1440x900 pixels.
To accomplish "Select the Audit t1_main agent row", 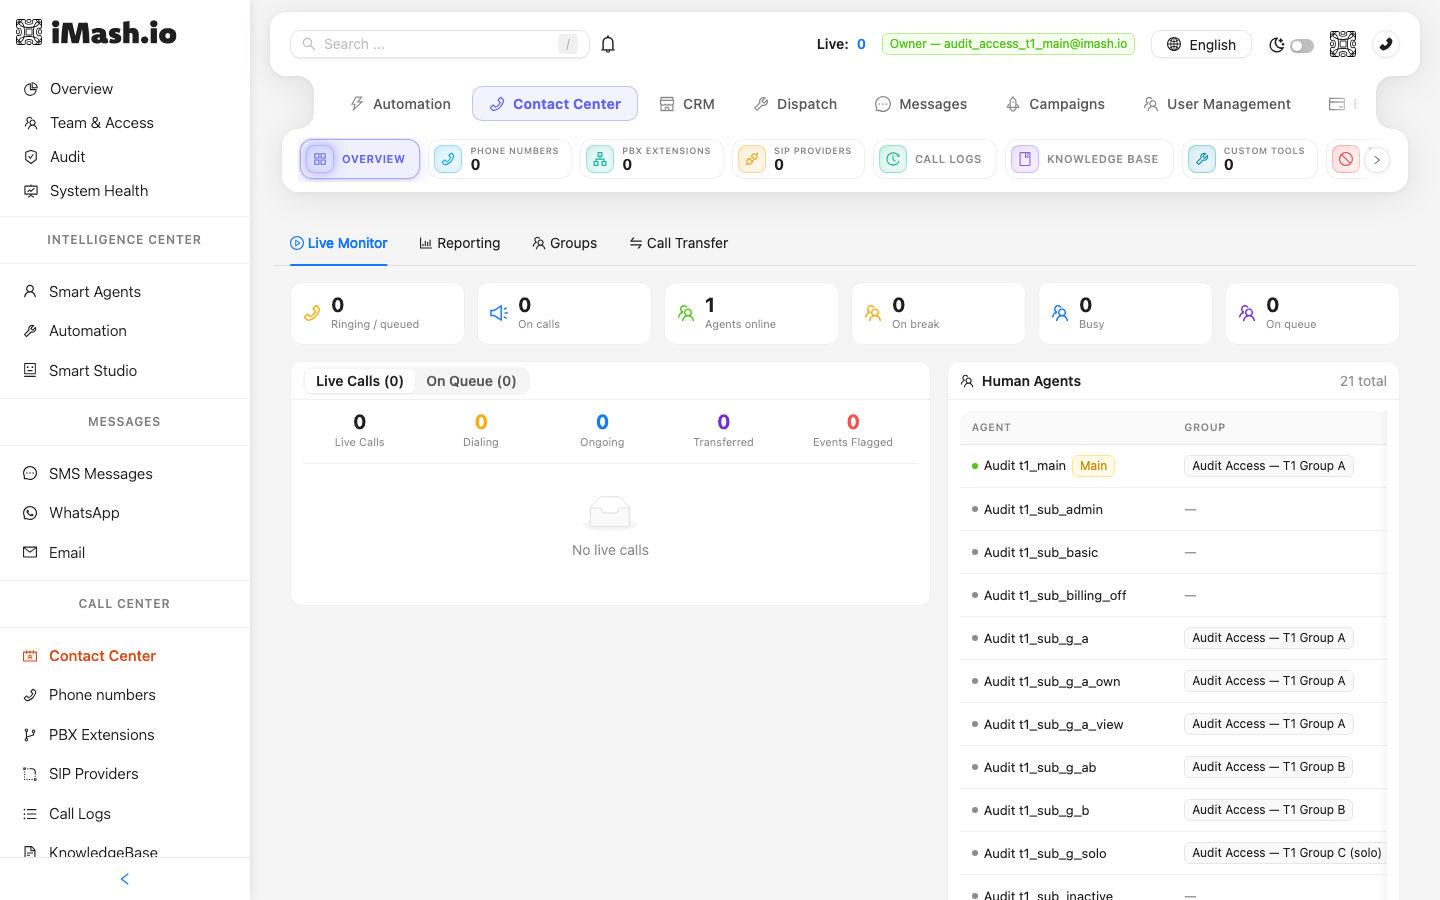I will pos(1173,466).
